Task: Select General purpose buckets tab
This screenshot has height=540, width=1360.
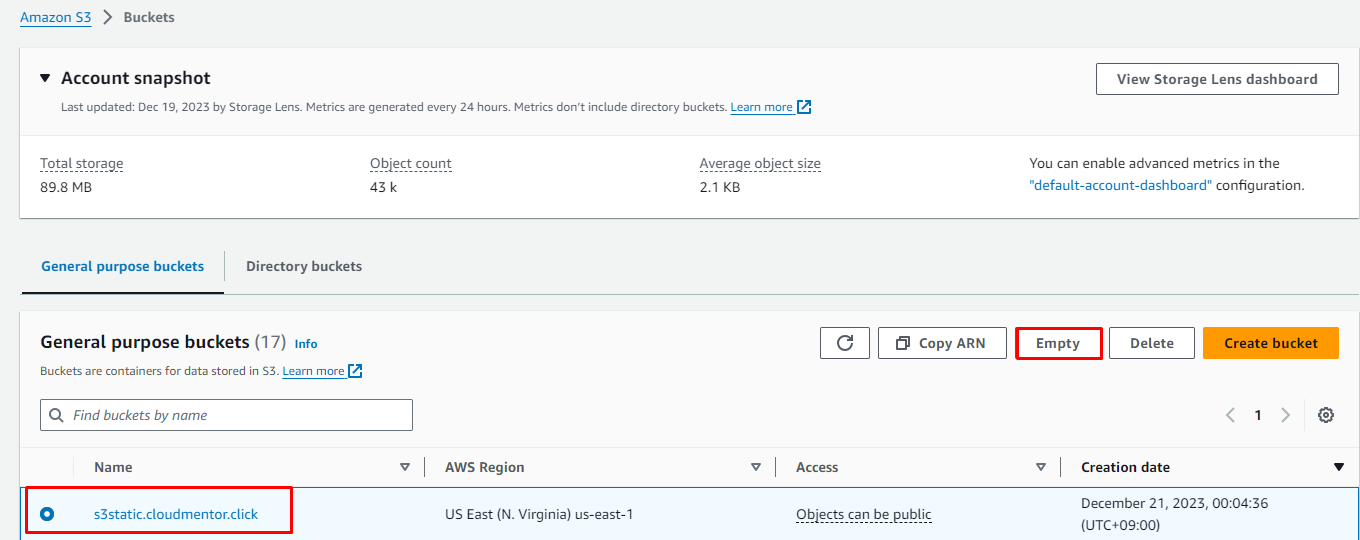Action: coord(122,266)
